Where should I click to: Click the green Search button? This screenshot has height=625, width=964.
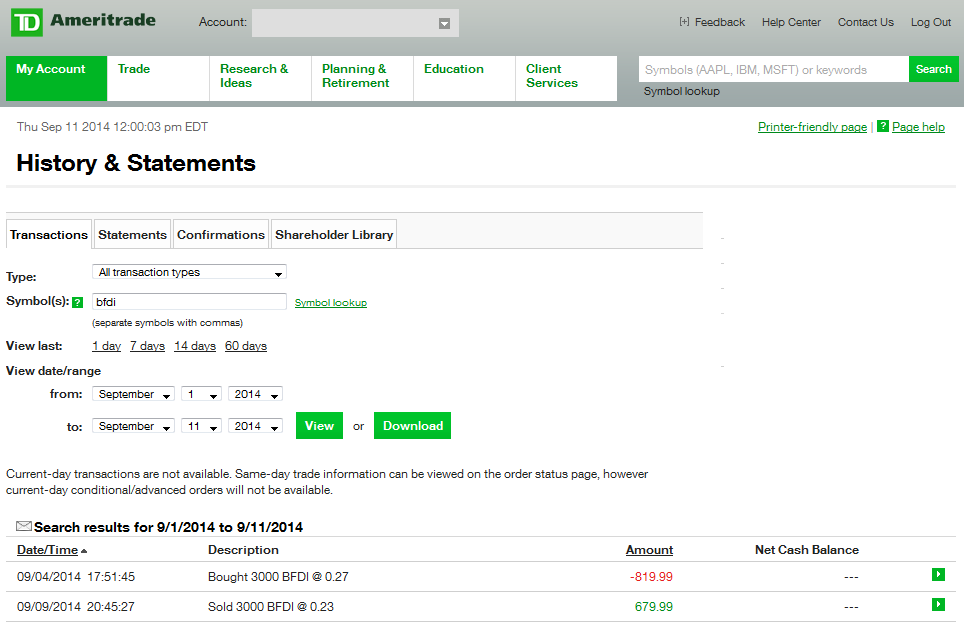[933, 69]
